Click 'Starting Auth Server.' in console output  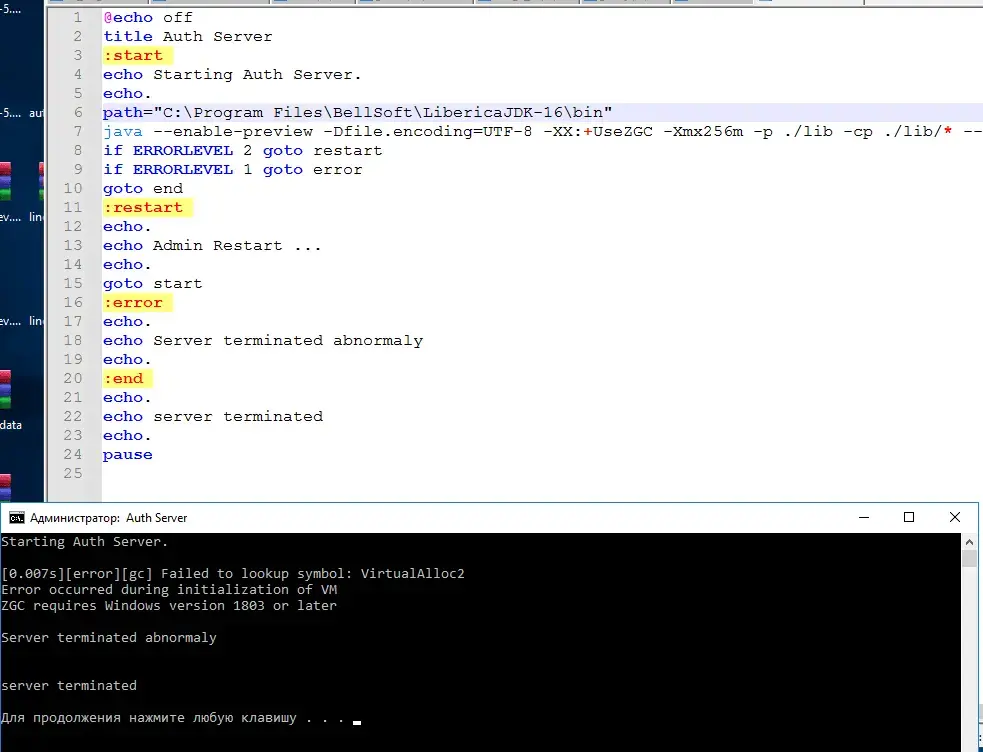pos(85,542)
